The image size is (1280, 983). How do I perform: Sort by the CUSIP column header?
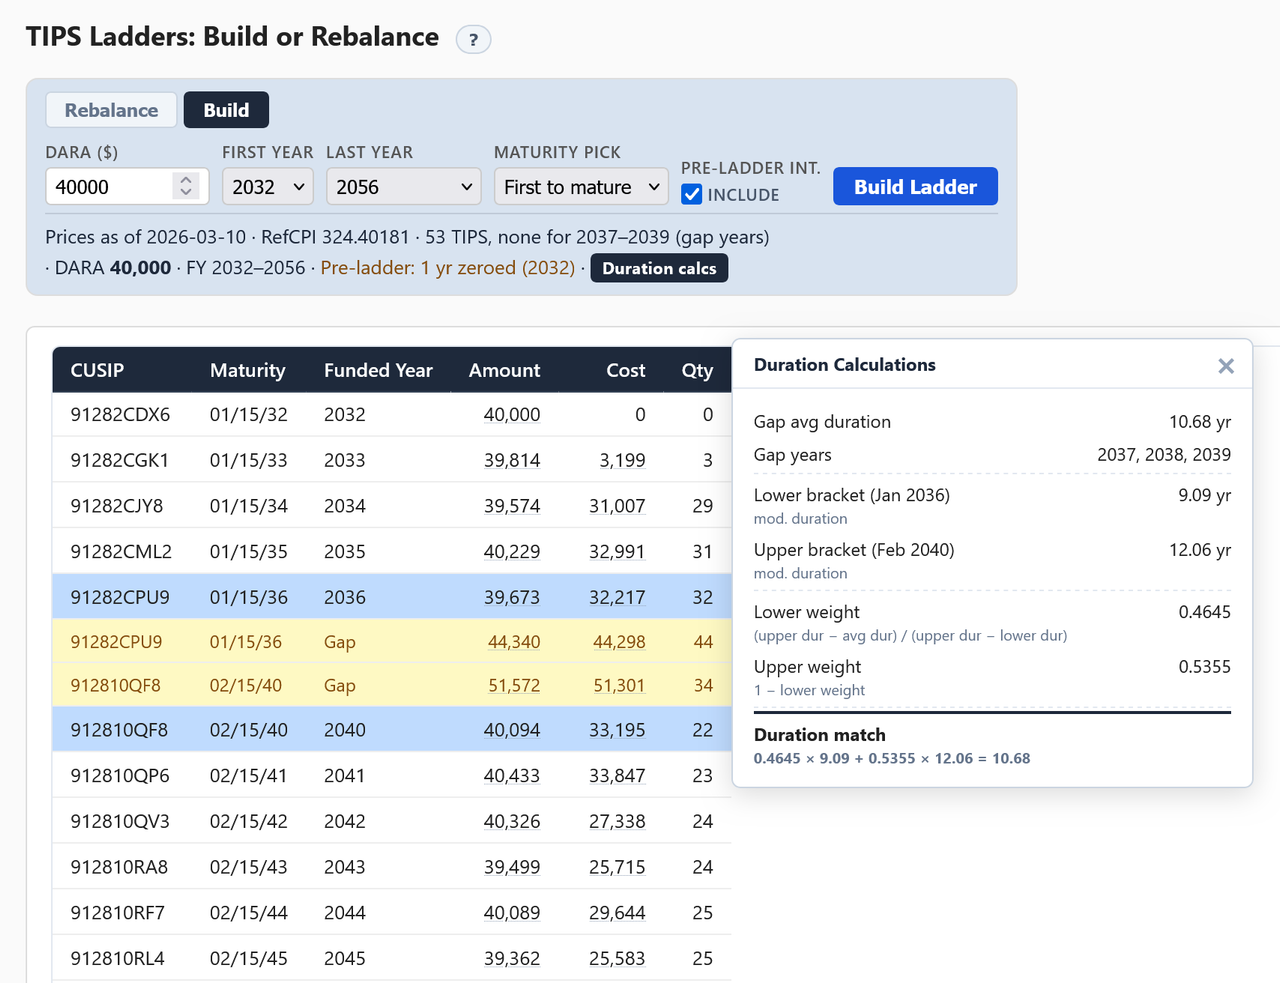click(x=97, y=370)
